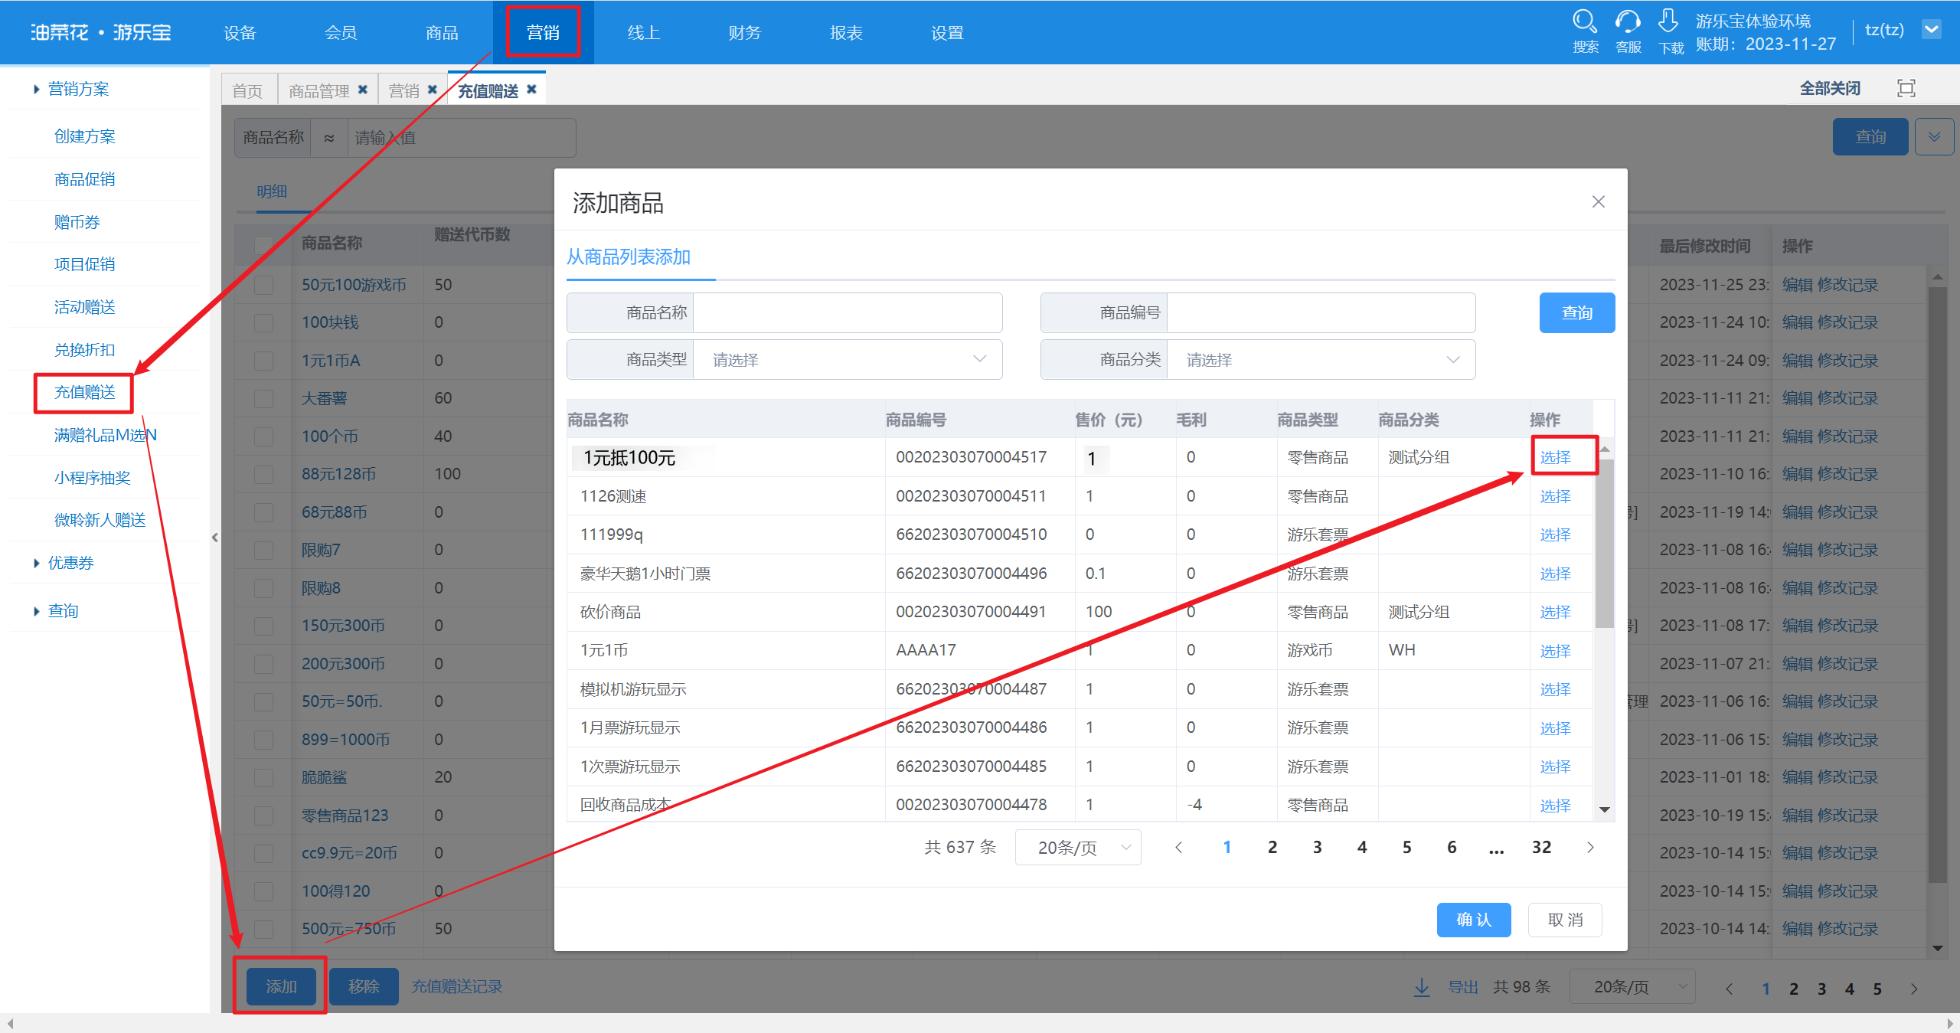
Task: Click the export download icon near 导出
Action: (x=1421, y=987)
